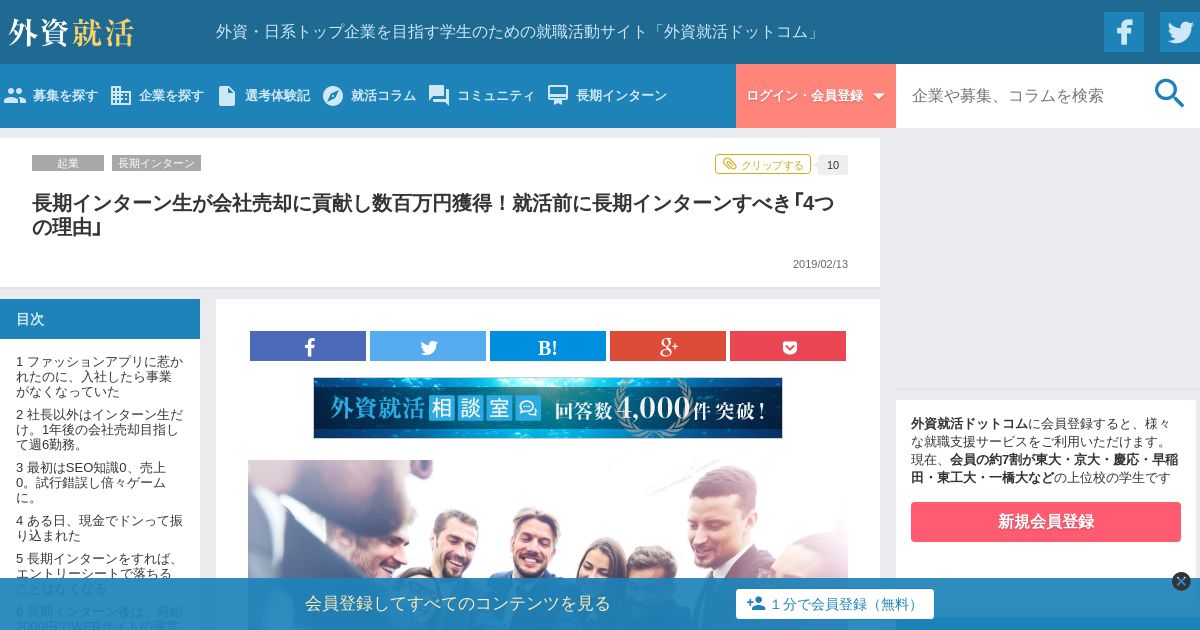Open the Twitter icon in header
This screenshot has width=1200, height=630.
tap(1180, 32)
